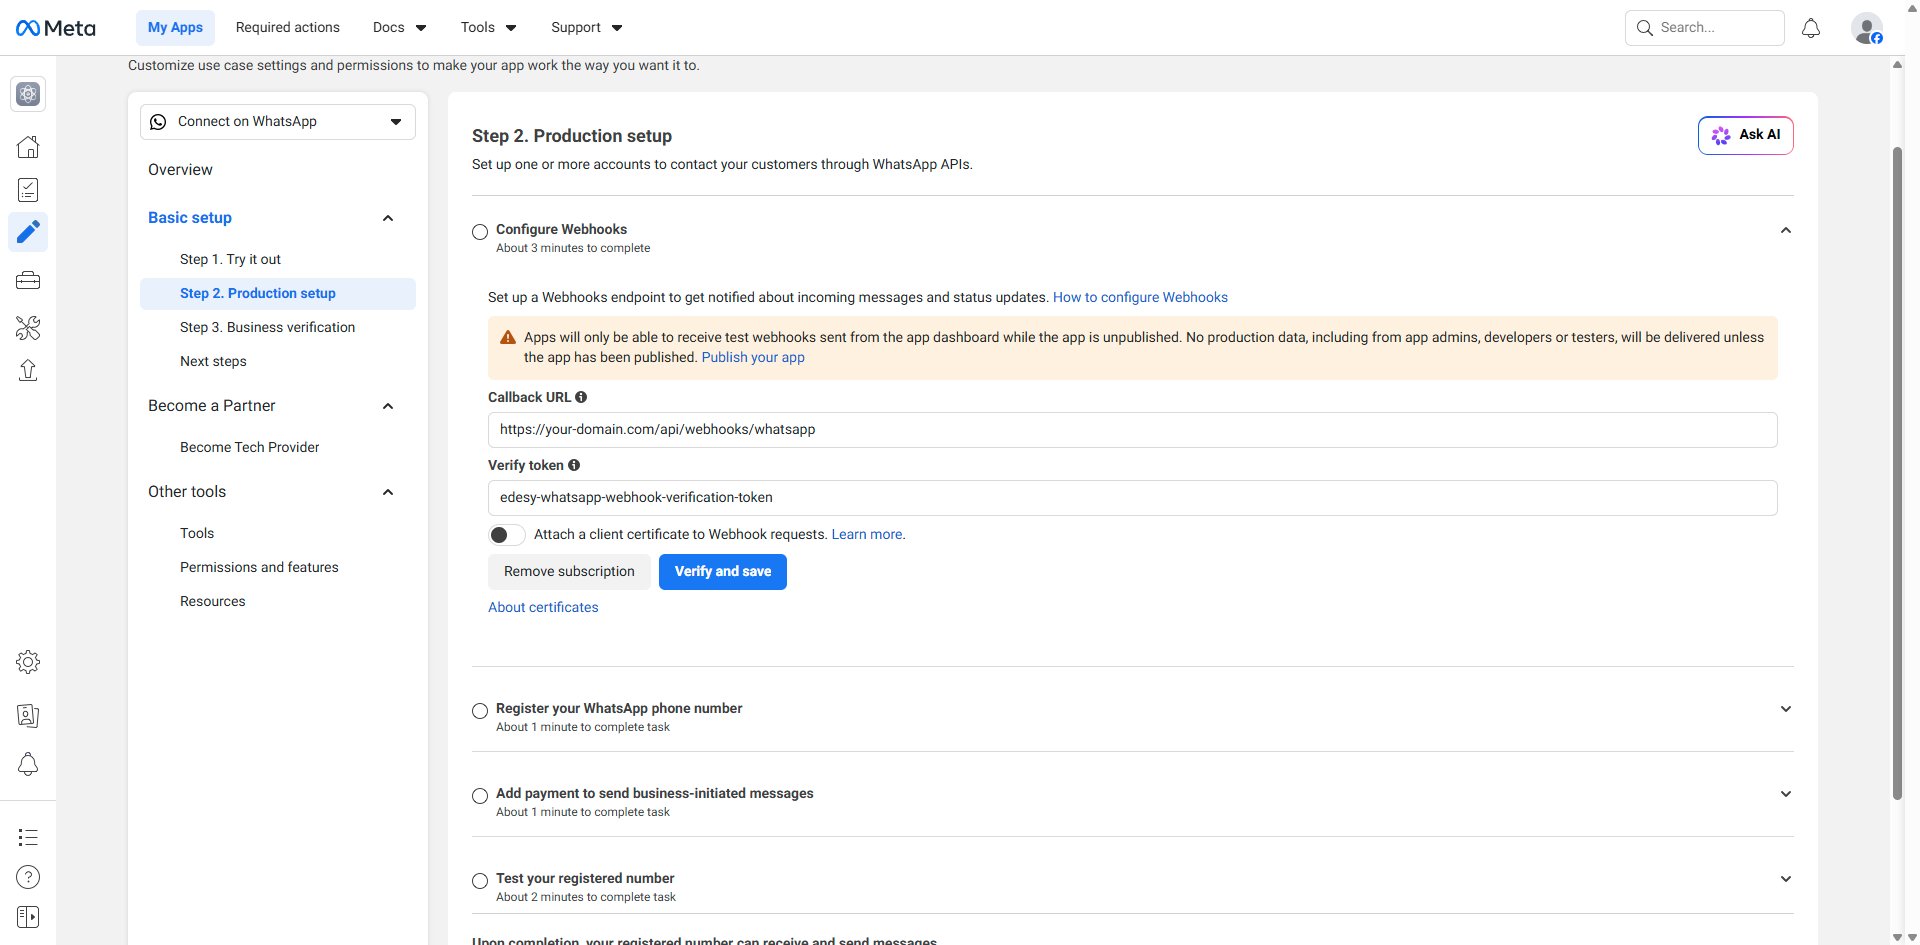Collapse the Configure Webhooks panel
Viewport: 1920px width, 945px height.
point(1785,230)
